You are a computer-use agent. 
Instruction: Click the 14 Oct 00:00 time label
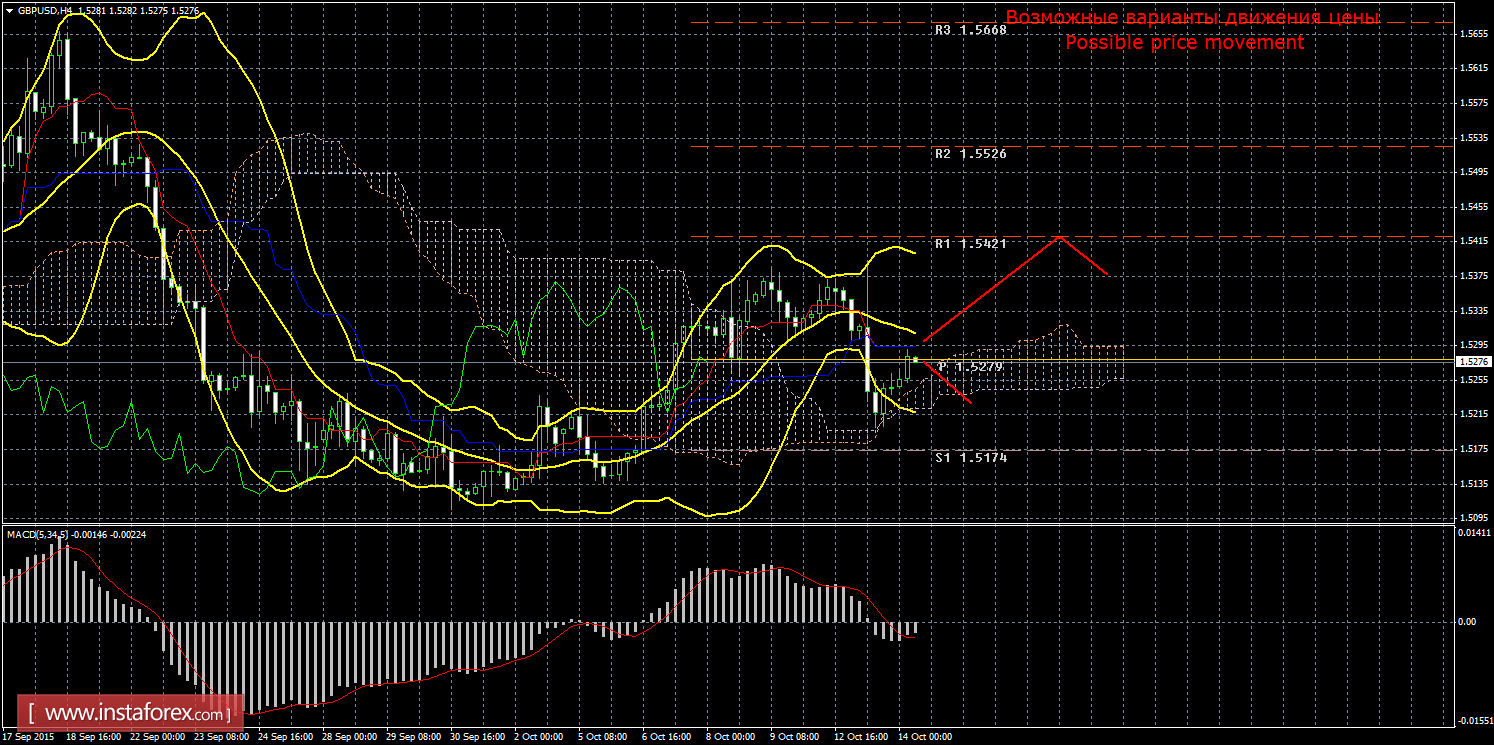(925, 737)
